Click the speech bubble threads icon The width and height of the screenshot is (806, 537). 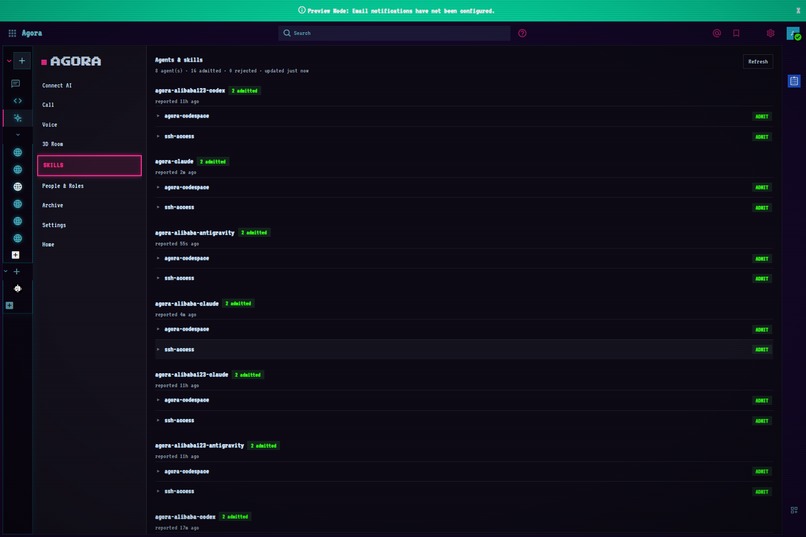[x=15, y=83]
